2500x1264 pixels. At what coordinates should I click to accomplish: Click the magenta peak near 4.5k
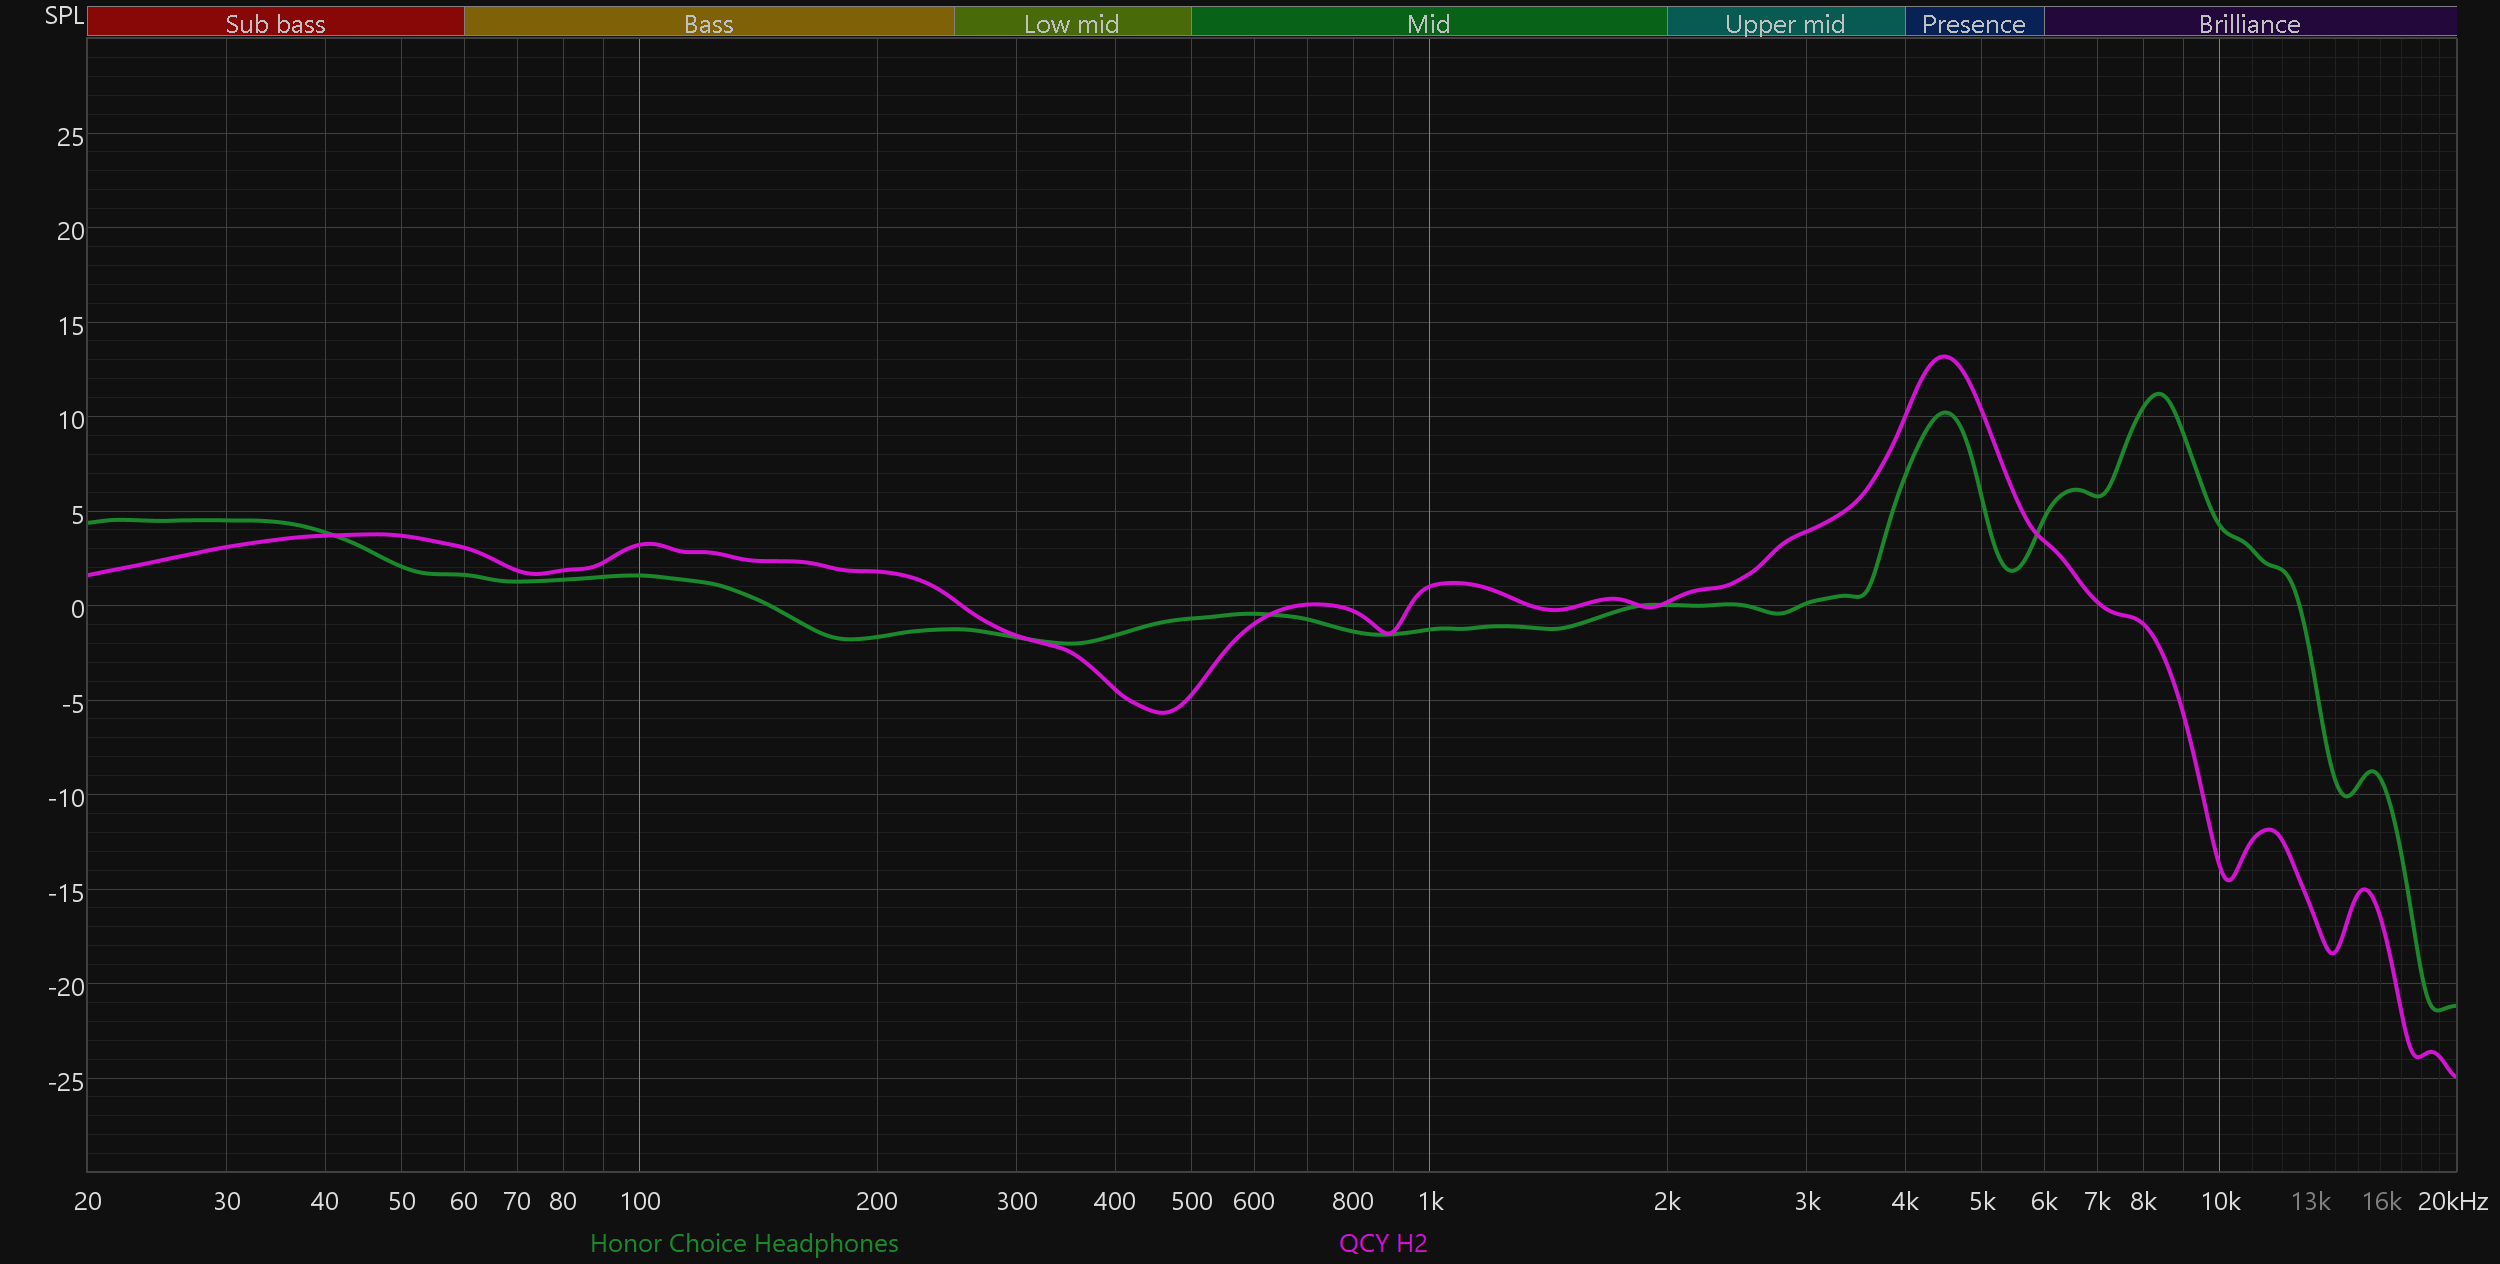coord(1943,357)
